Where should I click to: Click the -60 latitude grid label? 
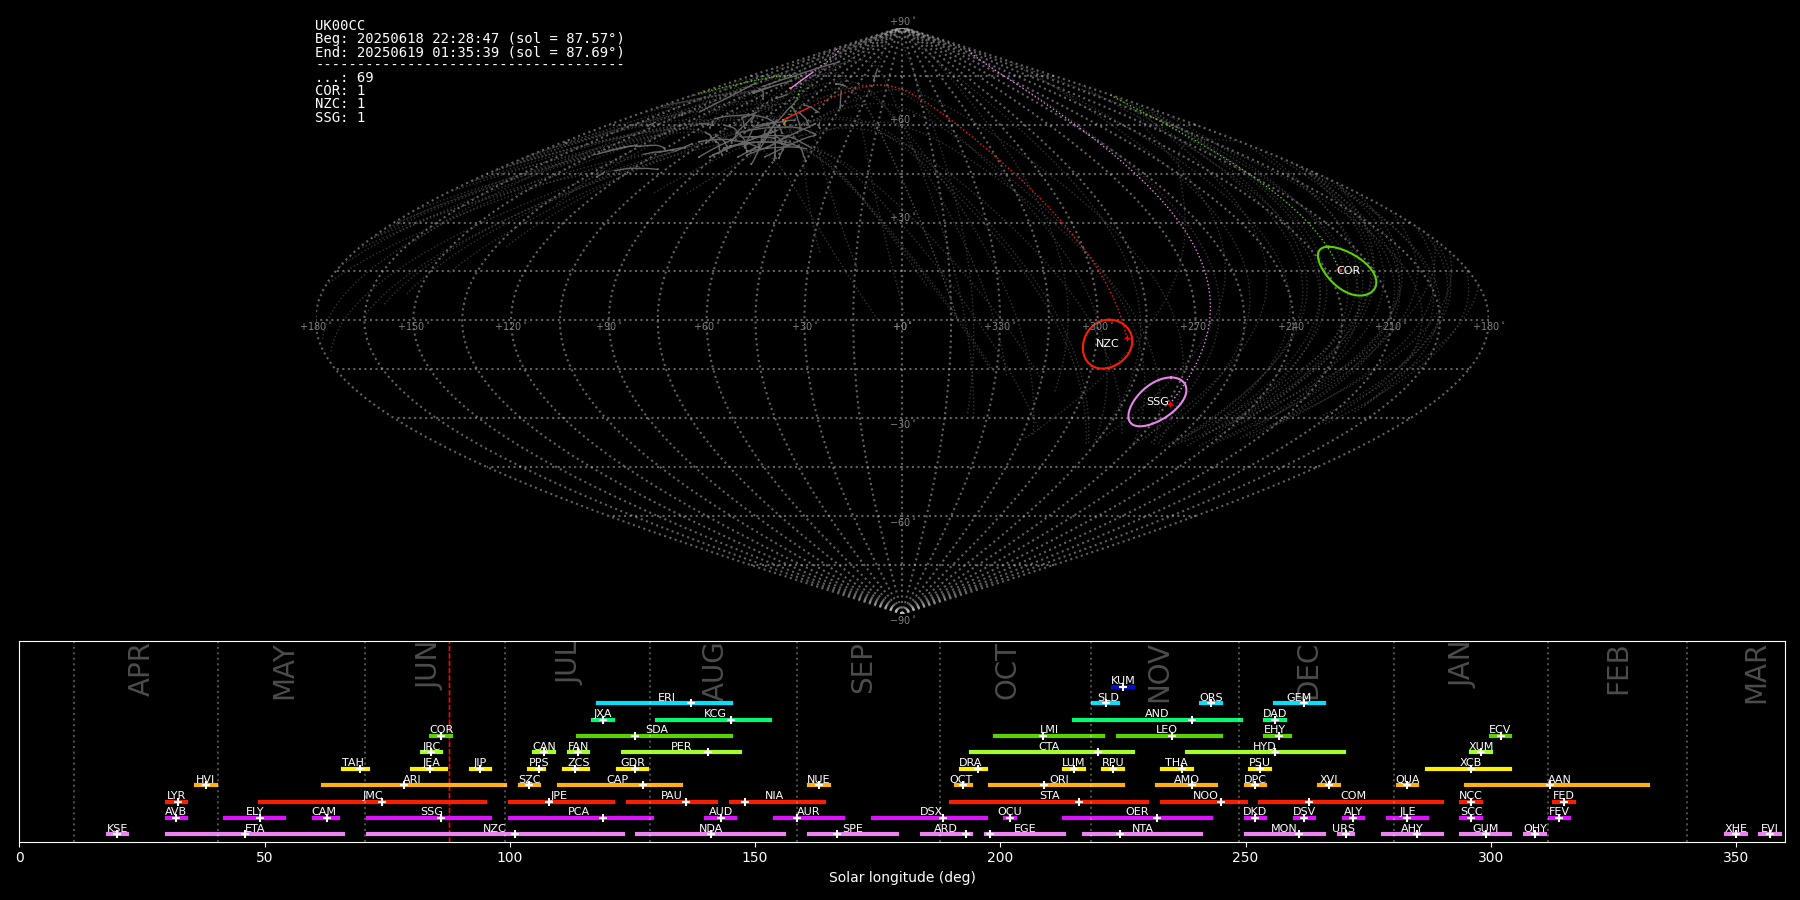901,523
